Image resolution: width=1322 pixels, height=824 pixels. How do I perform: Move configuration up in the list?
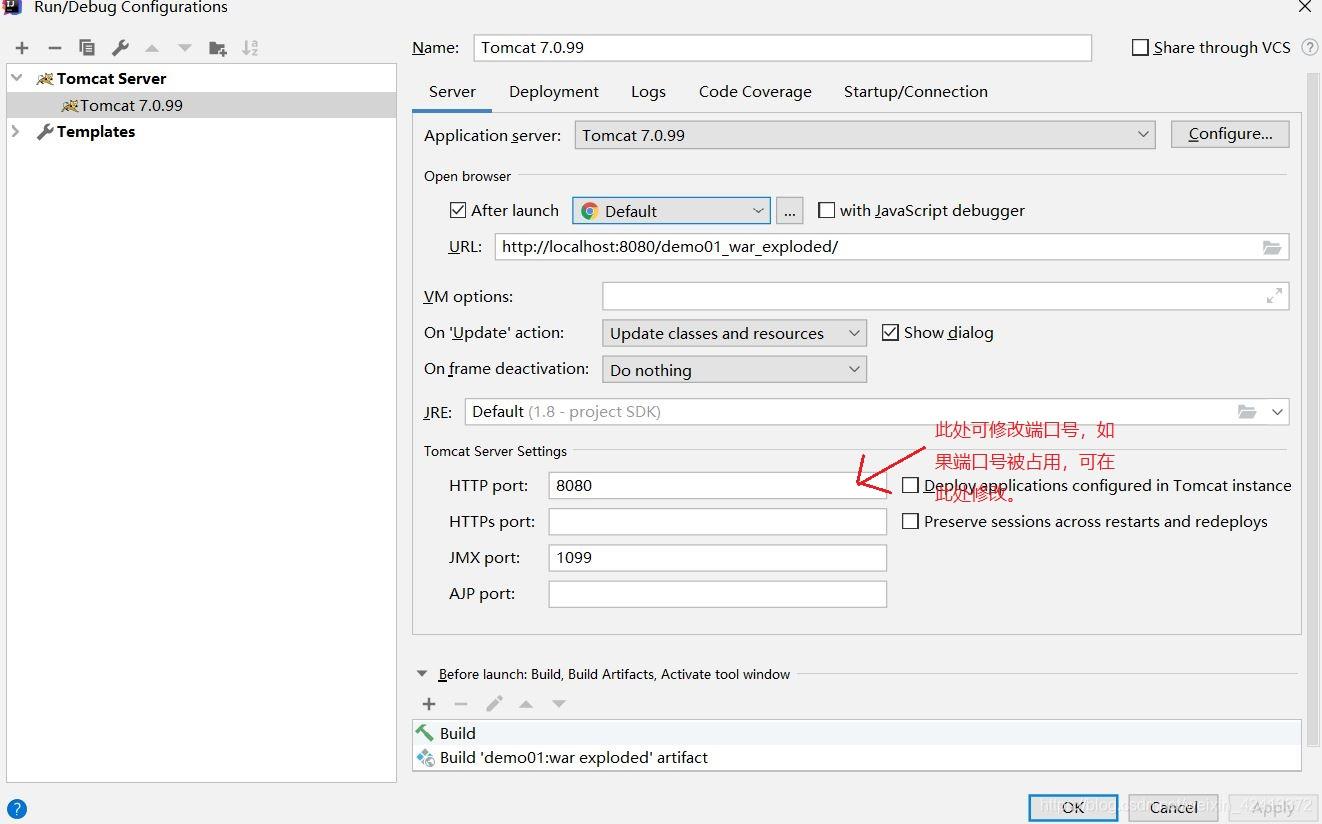(152, 48)
